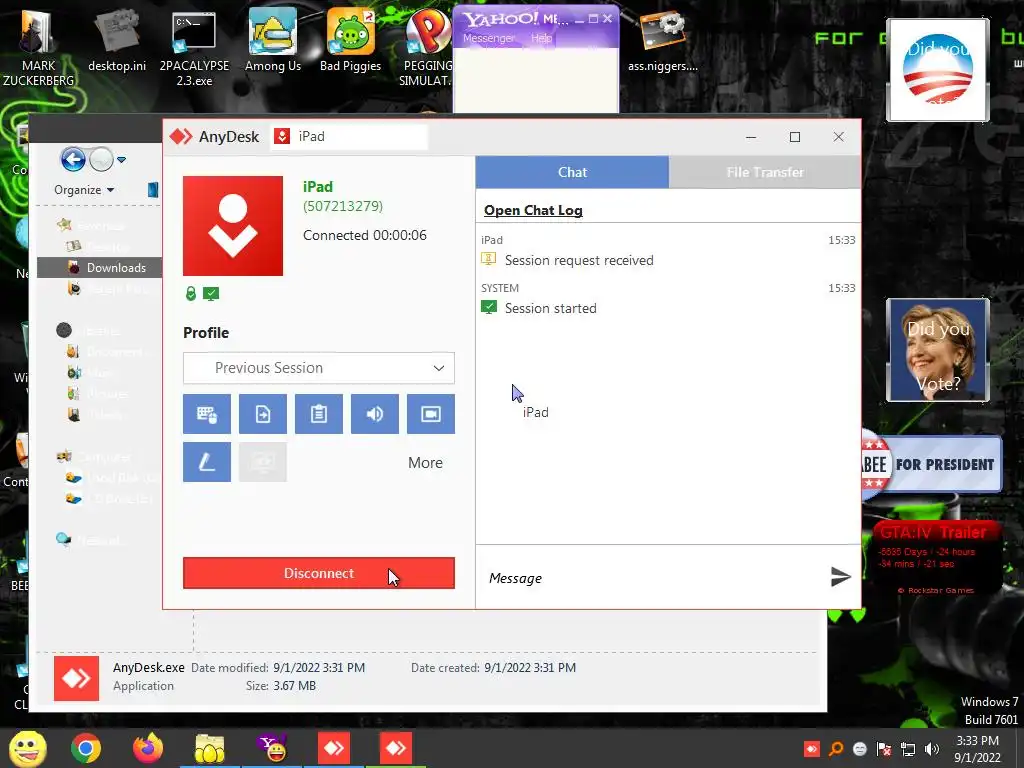Image resolution: width=1024 pixels, height=768 pixels.
Task: Click More permissions link
Action: pyautogui.click(x=425, y=462)
